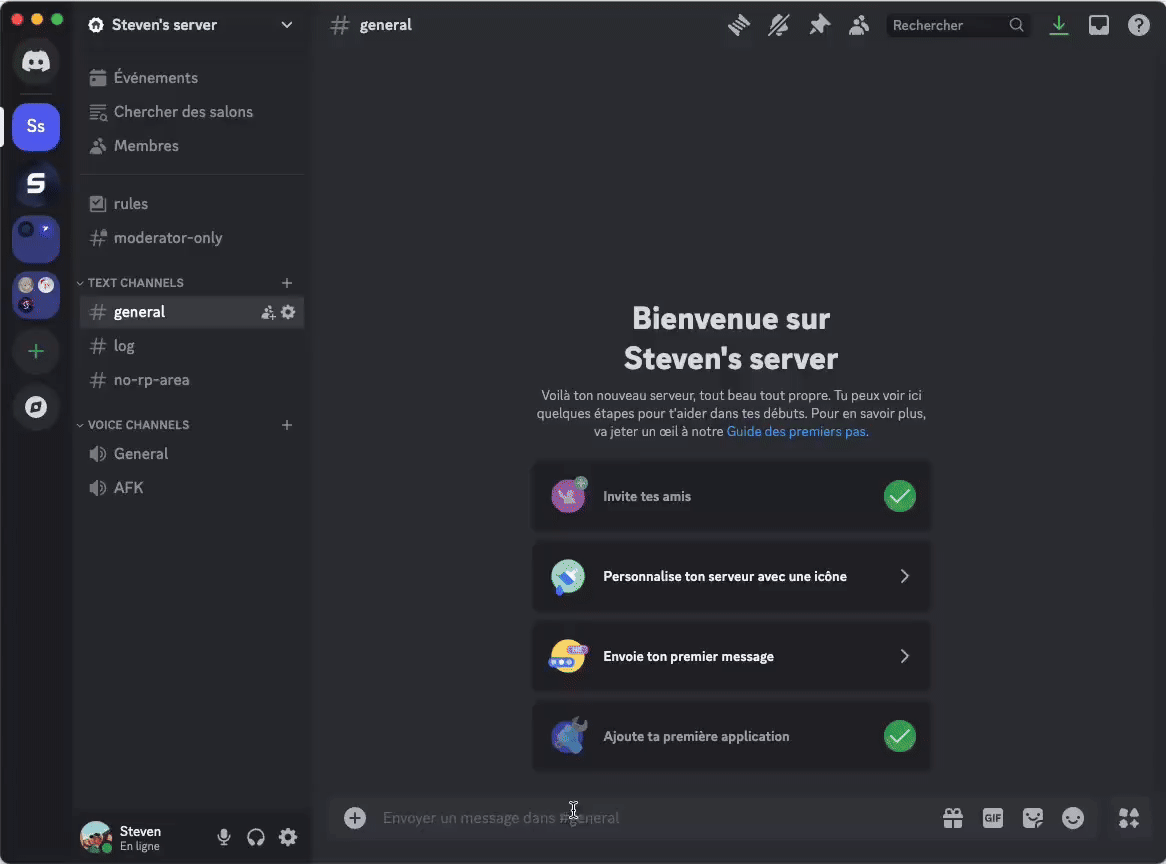1166x864 pixels.
Task: Select the moderator-only channel
Action: [x=192, y=238]
